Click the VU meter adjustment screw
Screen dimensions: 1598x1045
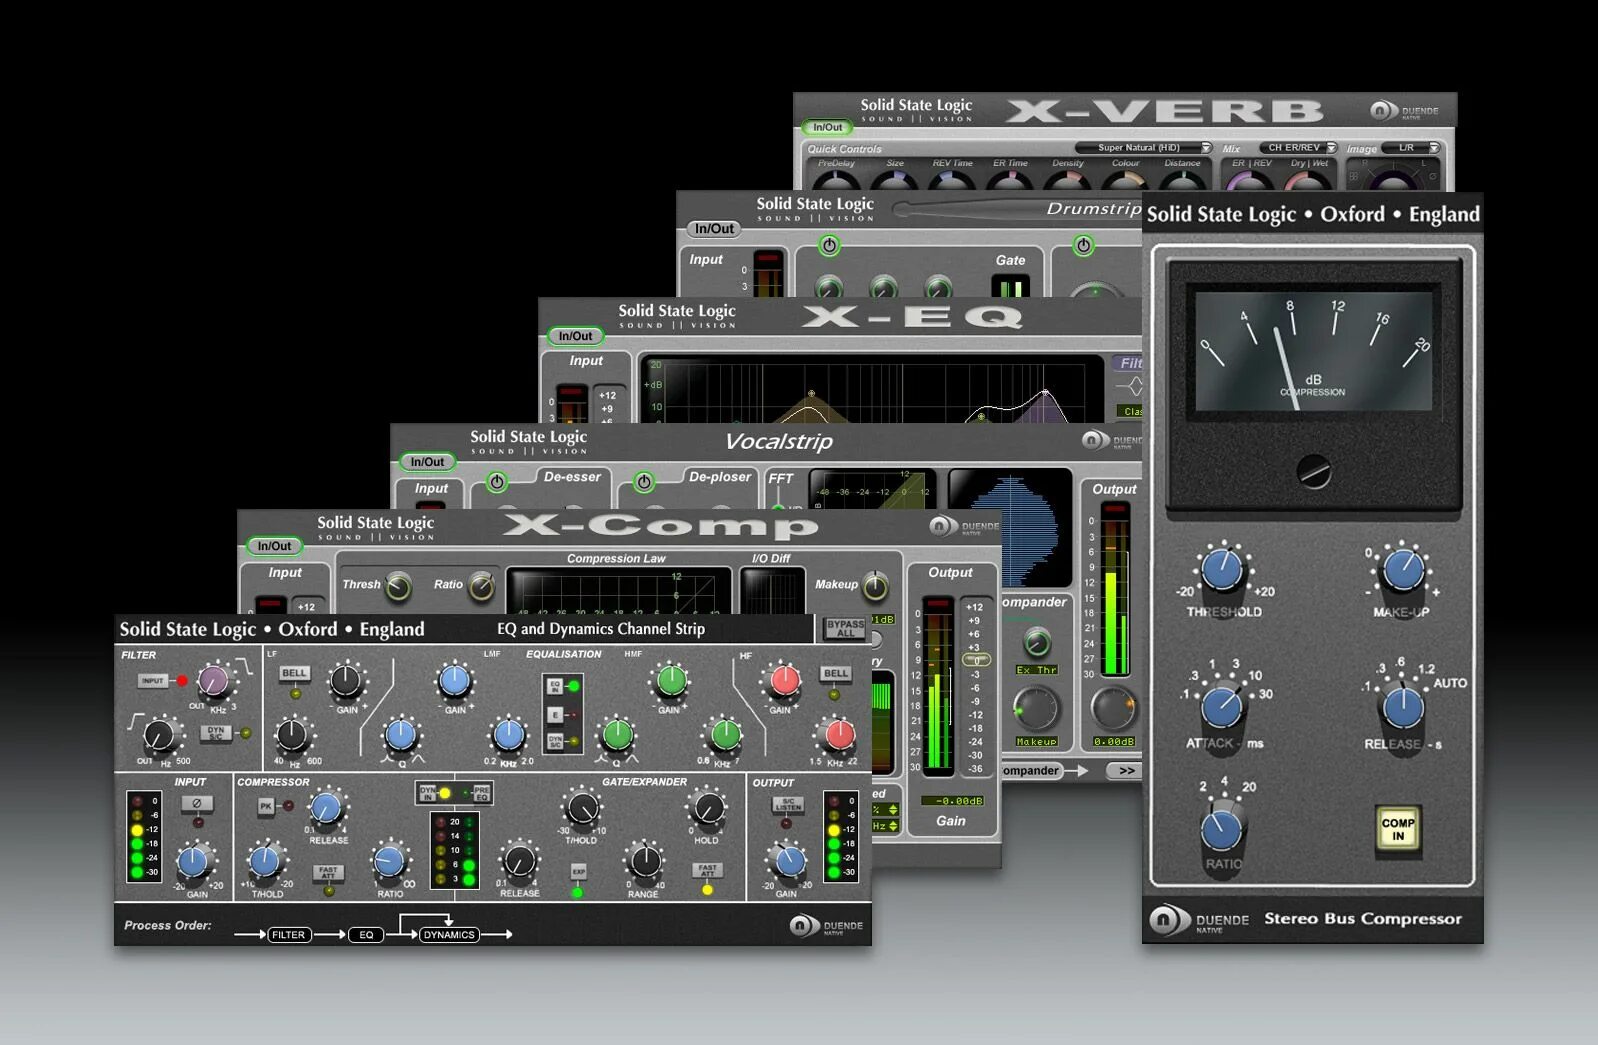pos(1313,471)
